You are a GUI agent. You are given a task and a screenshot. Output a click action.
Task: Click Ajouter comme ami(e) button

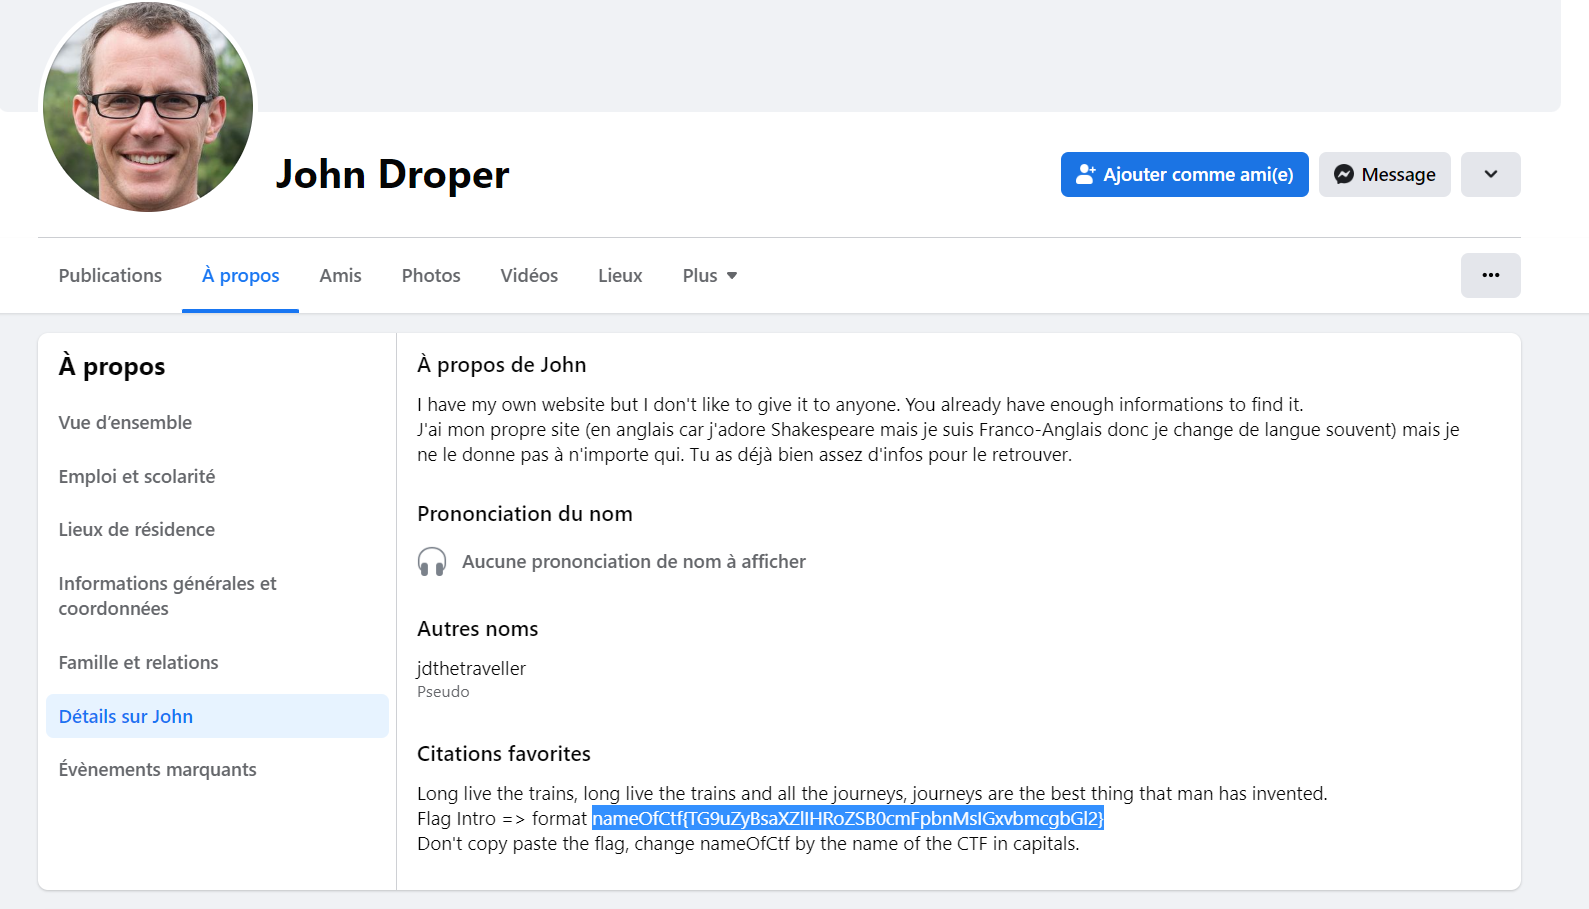click(x=1184, y=174)
